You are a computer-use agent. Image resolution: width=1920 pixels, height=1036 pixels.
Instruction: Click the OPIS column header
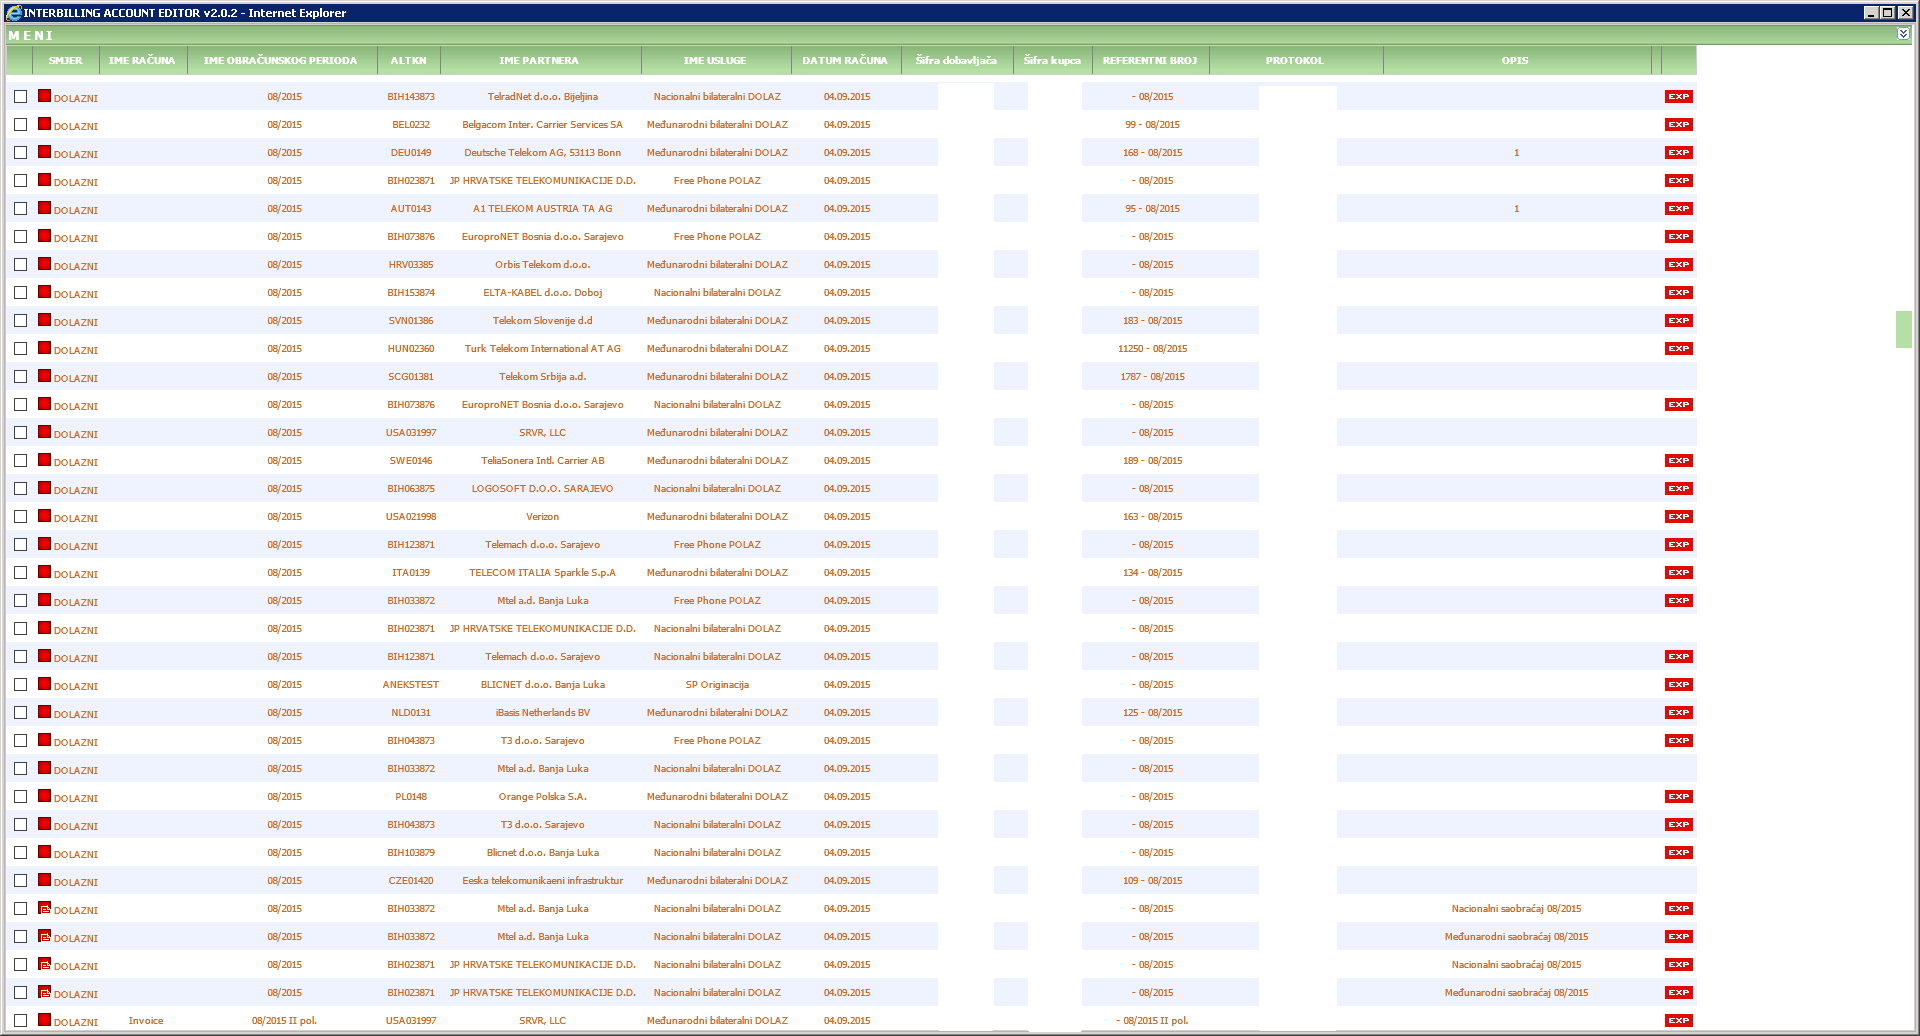(x=1515, y=60)
